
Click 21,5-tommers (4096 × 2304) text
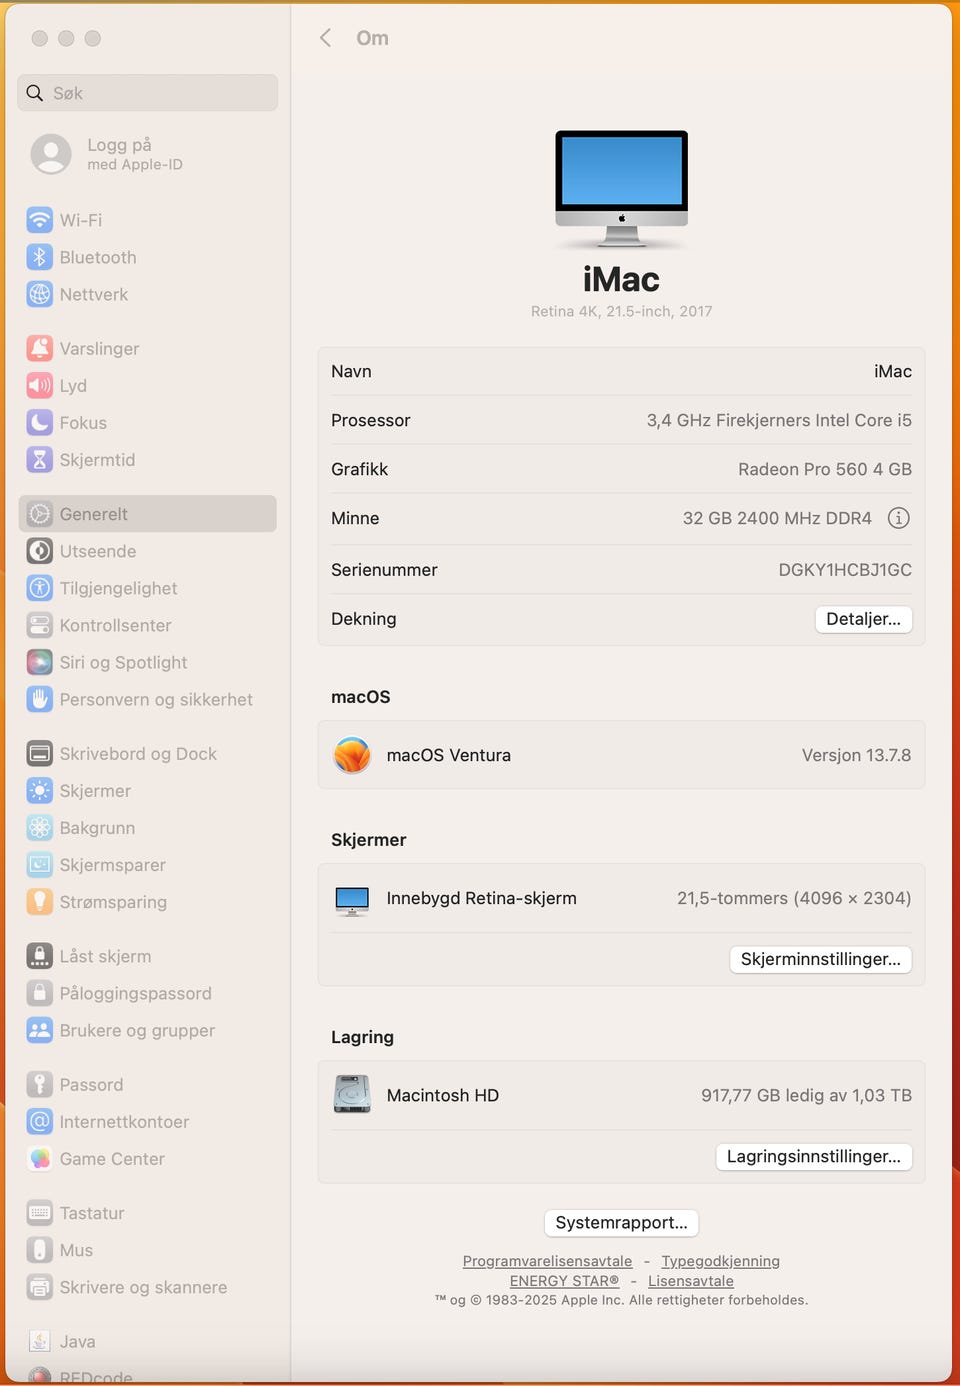[794, 898]
